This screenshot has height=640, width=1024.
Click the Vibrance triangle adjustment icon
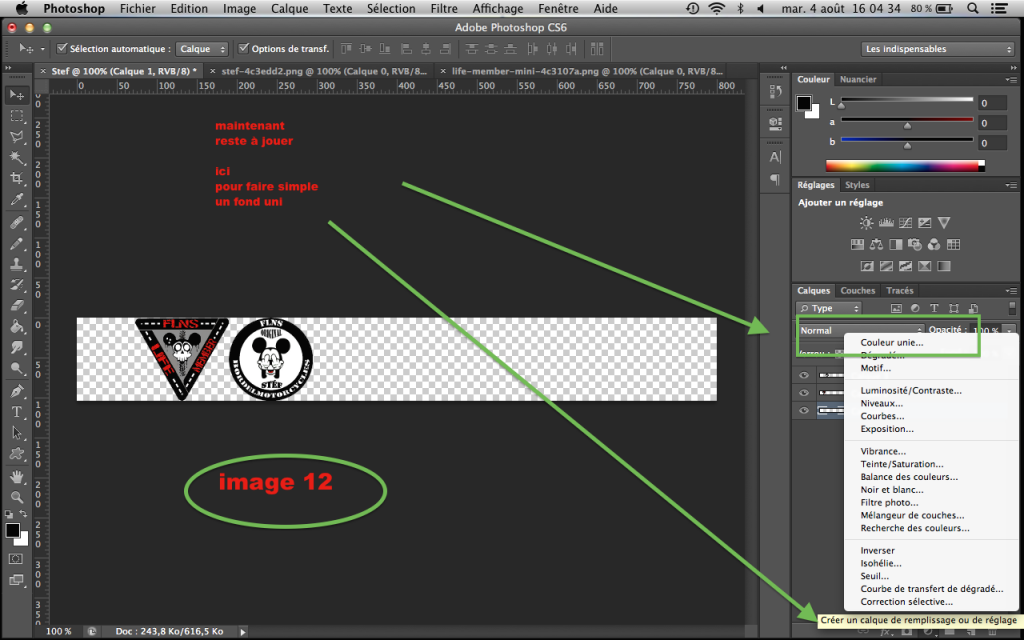point(944,223)
